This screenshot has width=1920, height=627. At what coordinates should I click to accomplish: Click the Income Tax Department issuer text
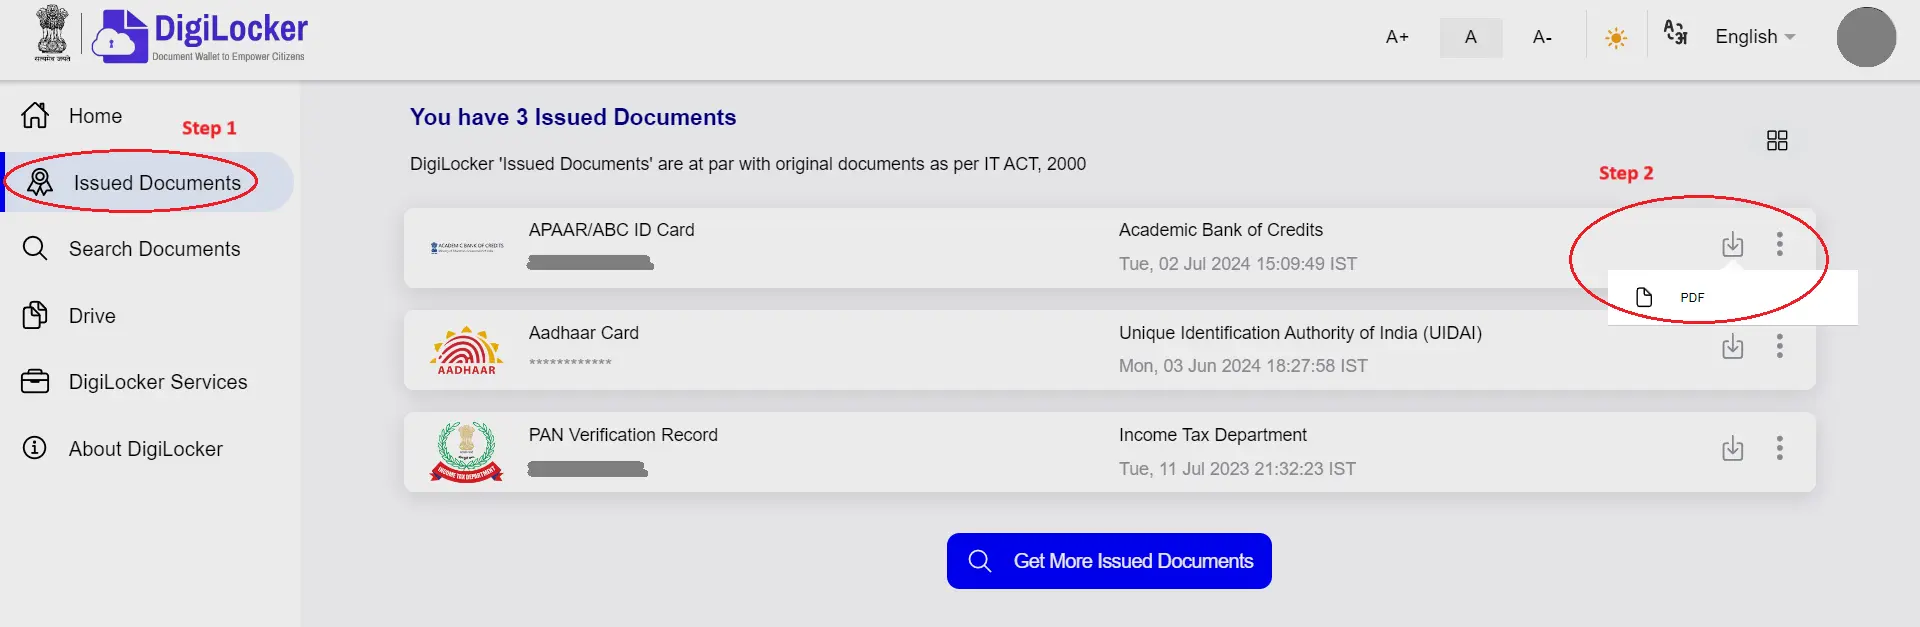[x=1213, y=435]
